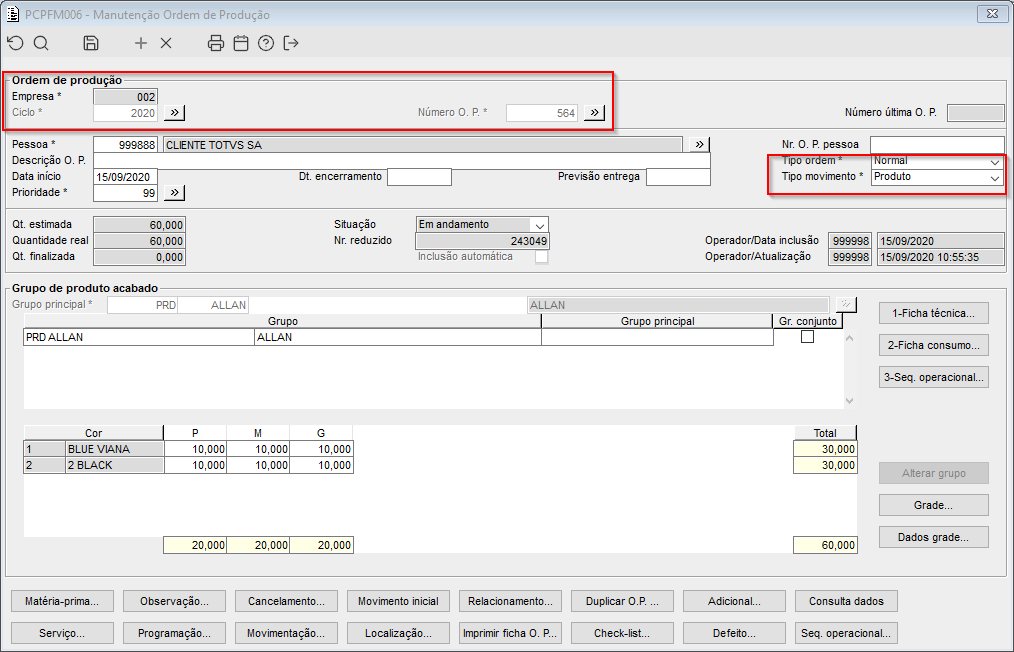The height and width of the screenshot is (652, 1014).
Task: Click the Grupo principal lookup icon button
Action: [846, 305]
